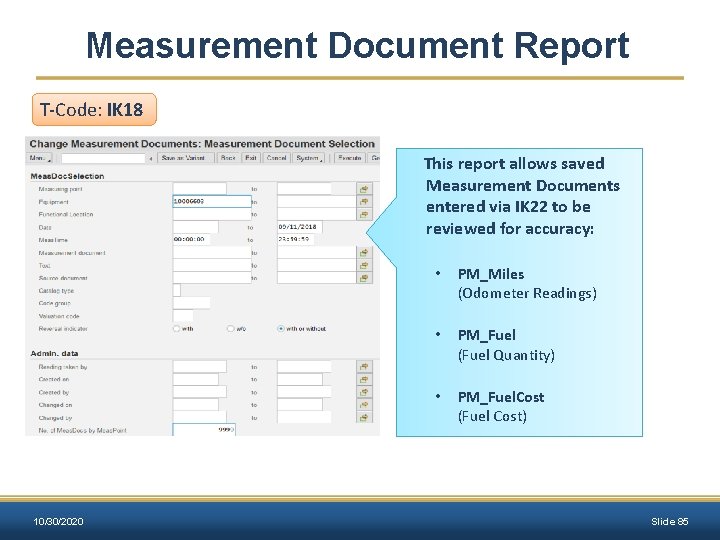Open multiple selection for Text row
Screen dimensions: 720x540
[x=364, y=265]
